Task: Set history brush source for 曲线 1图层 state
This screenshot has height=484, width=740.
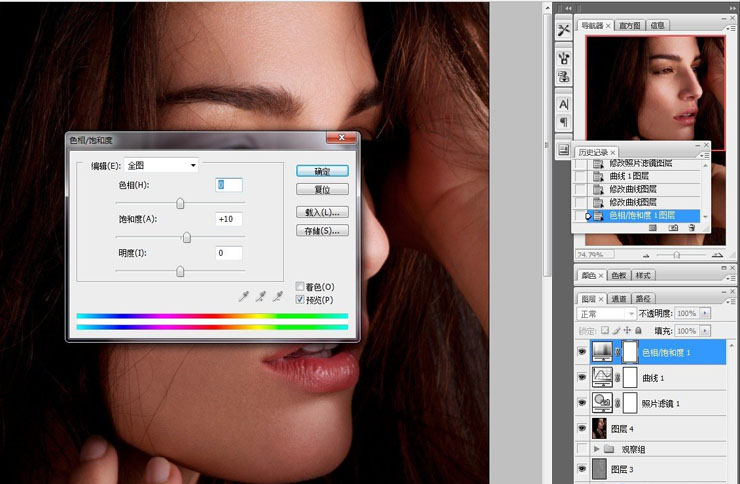Action: point(580,176)
